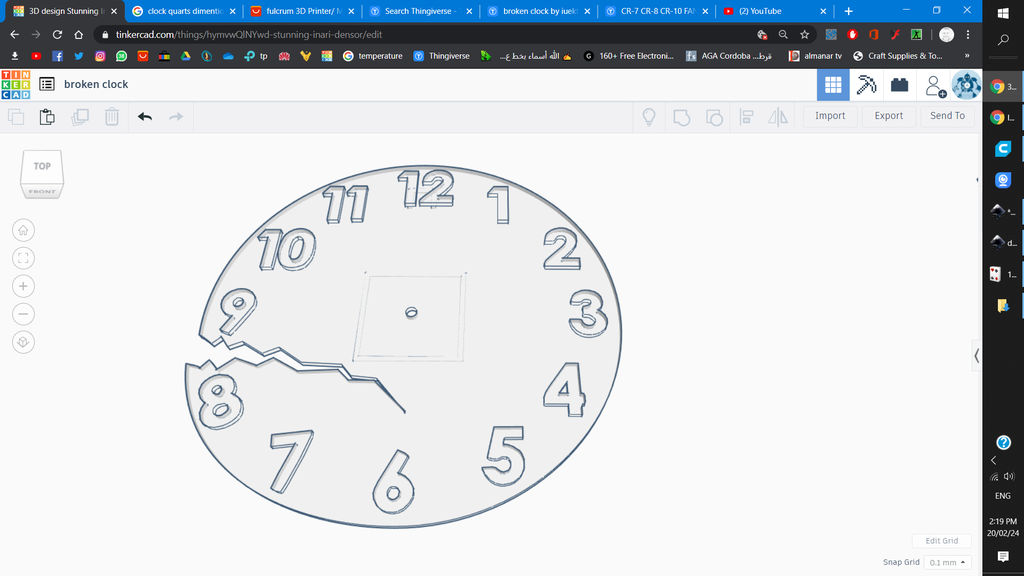Open '160+ Free Electroni...' bookmark
This screenshot has height=576, width=1024.
point(628,56)
